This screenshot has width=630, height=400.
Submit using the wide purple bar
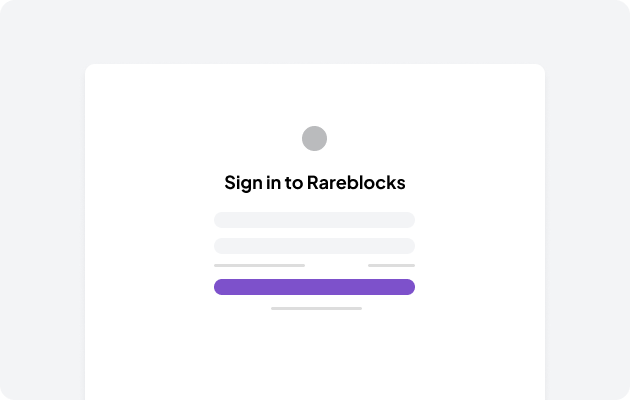314,287
